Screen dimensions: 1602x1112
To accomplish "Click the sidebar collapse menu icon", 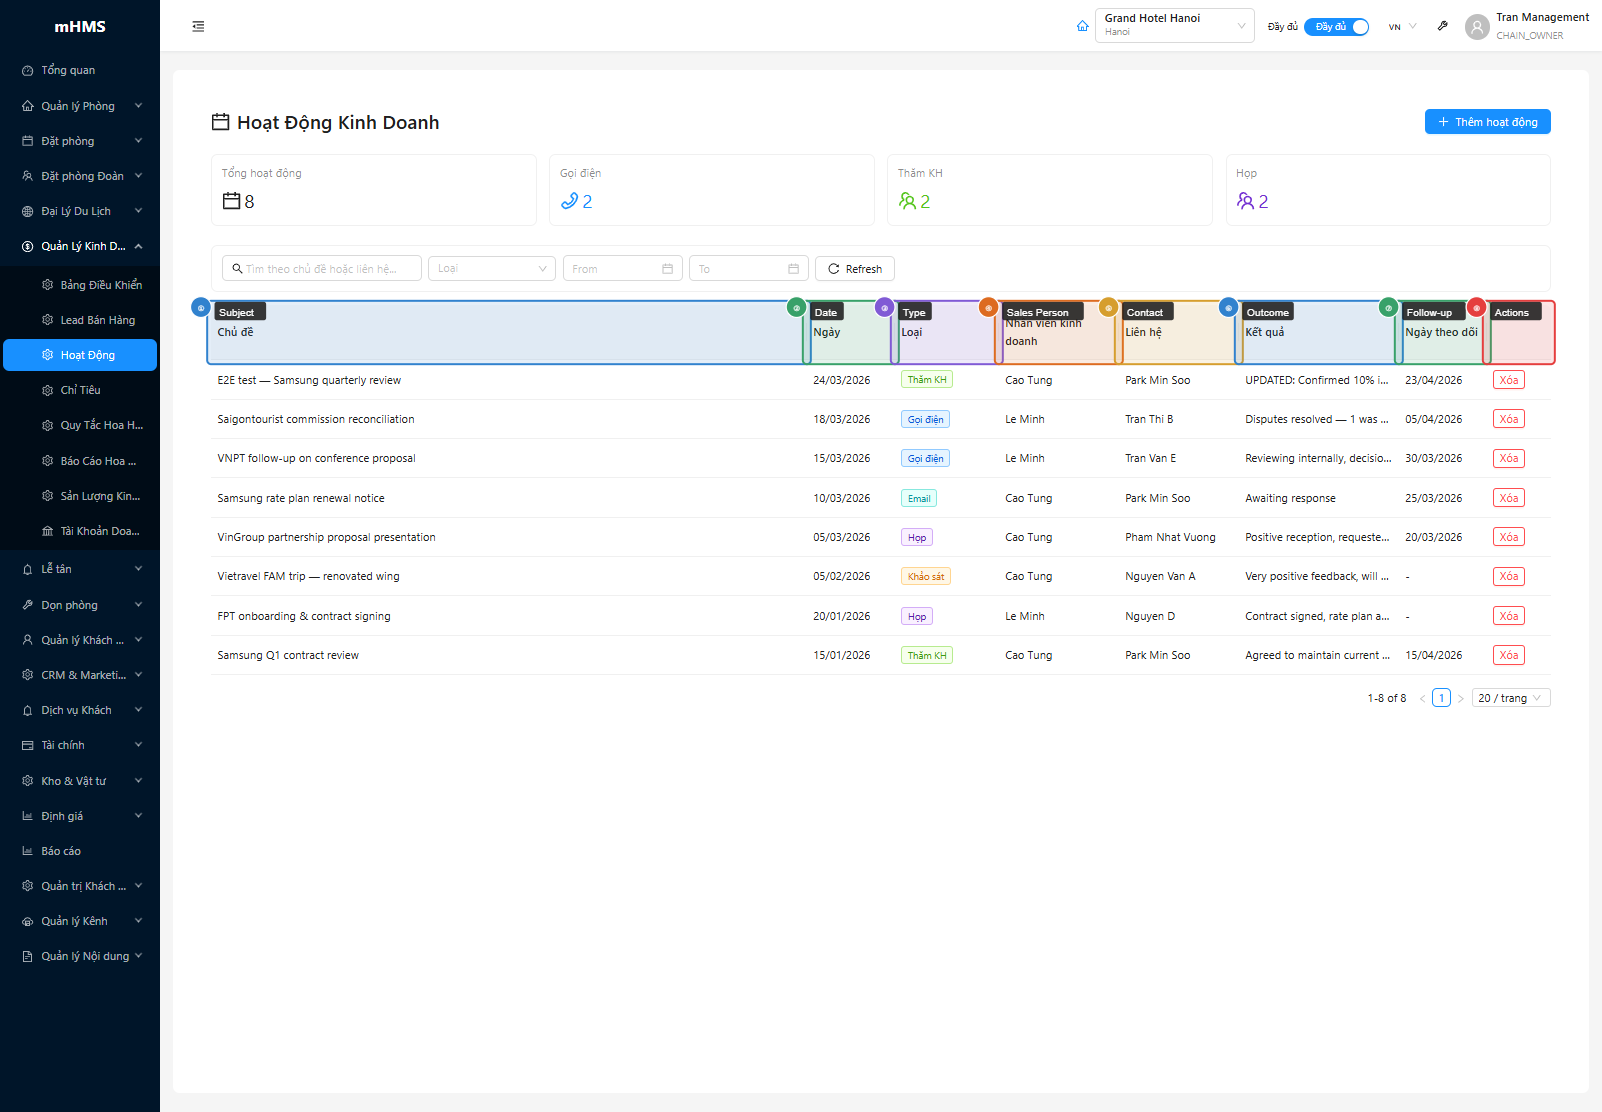I will coord(198,27).
